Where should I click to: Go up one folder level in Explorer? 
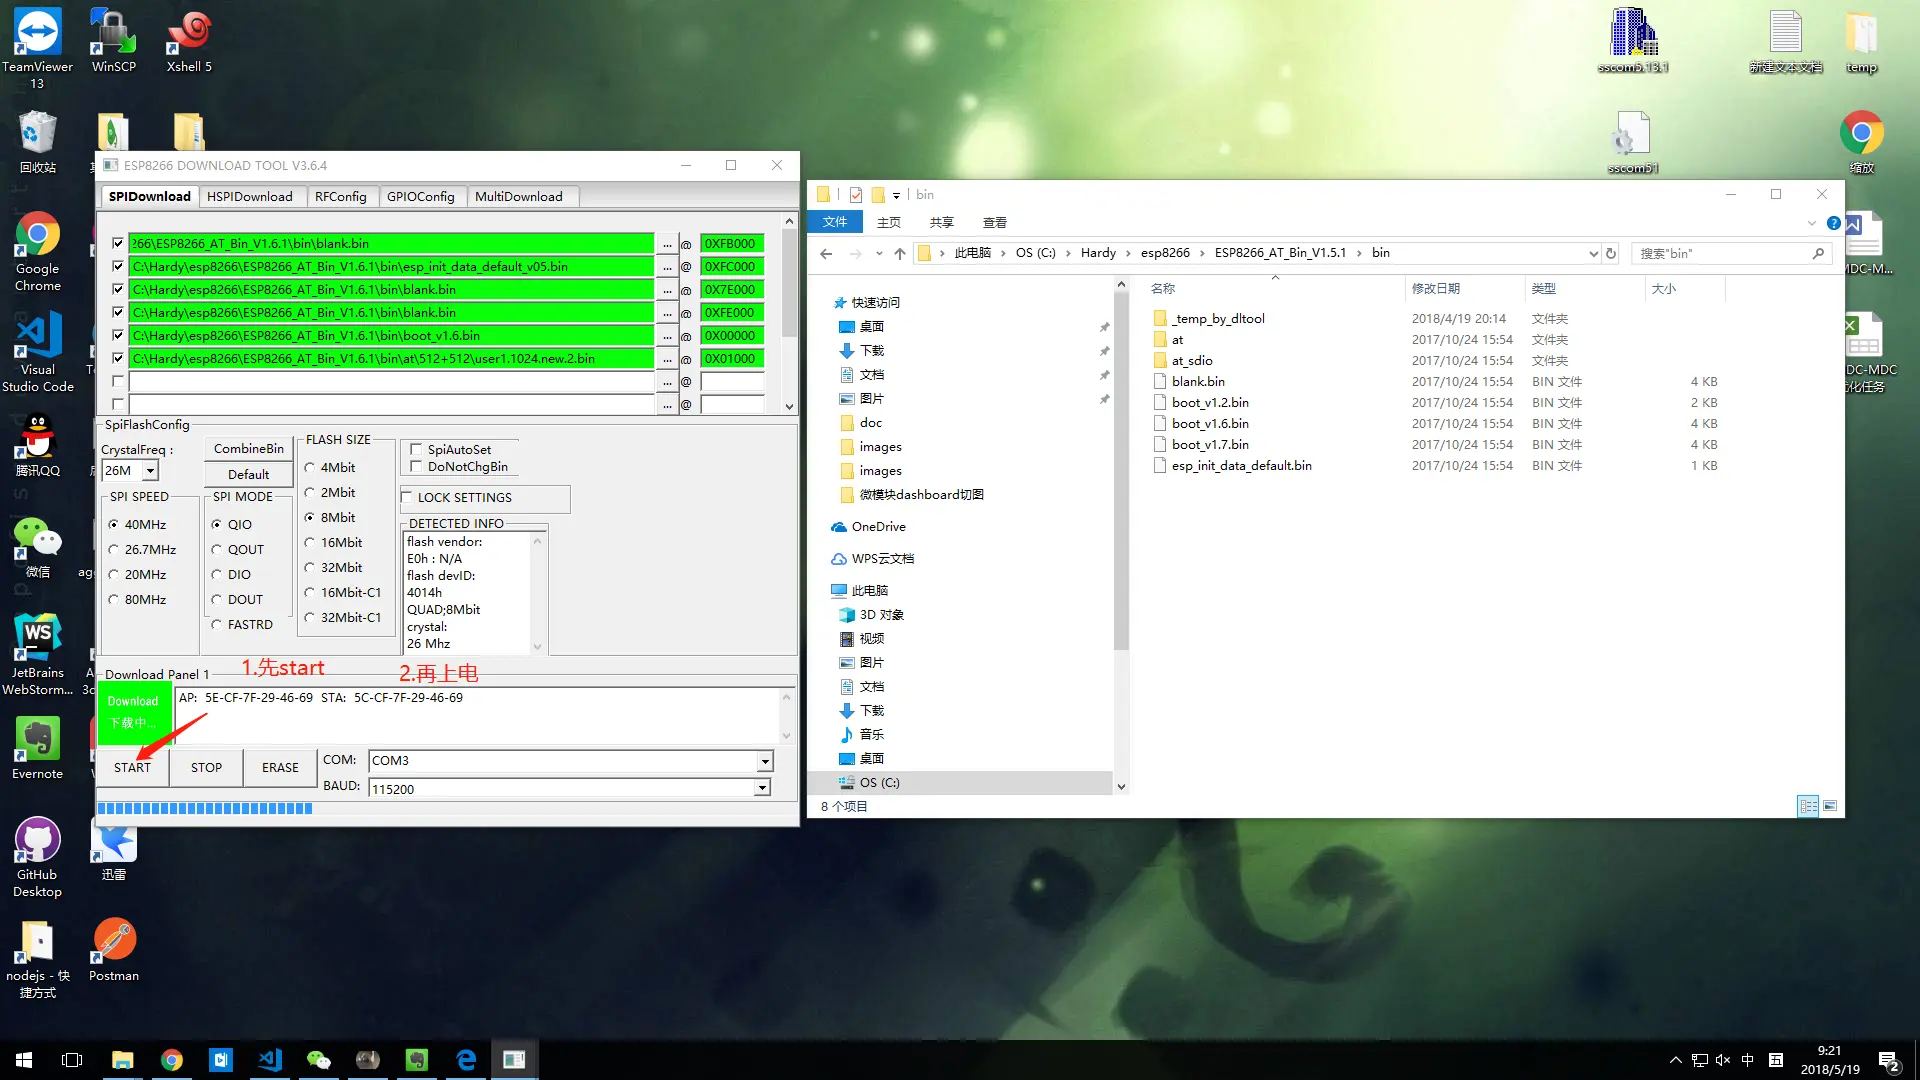click(900, 253)
